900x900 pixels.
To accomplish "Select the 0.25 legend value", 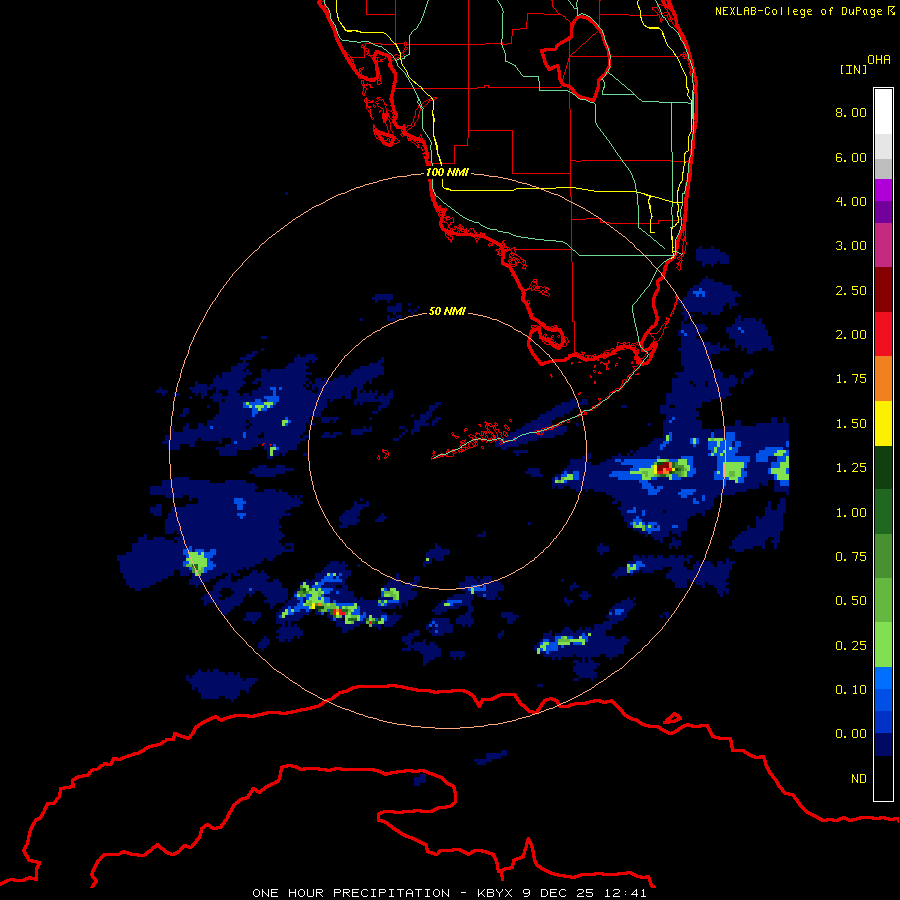I will (x=851, y=646).
